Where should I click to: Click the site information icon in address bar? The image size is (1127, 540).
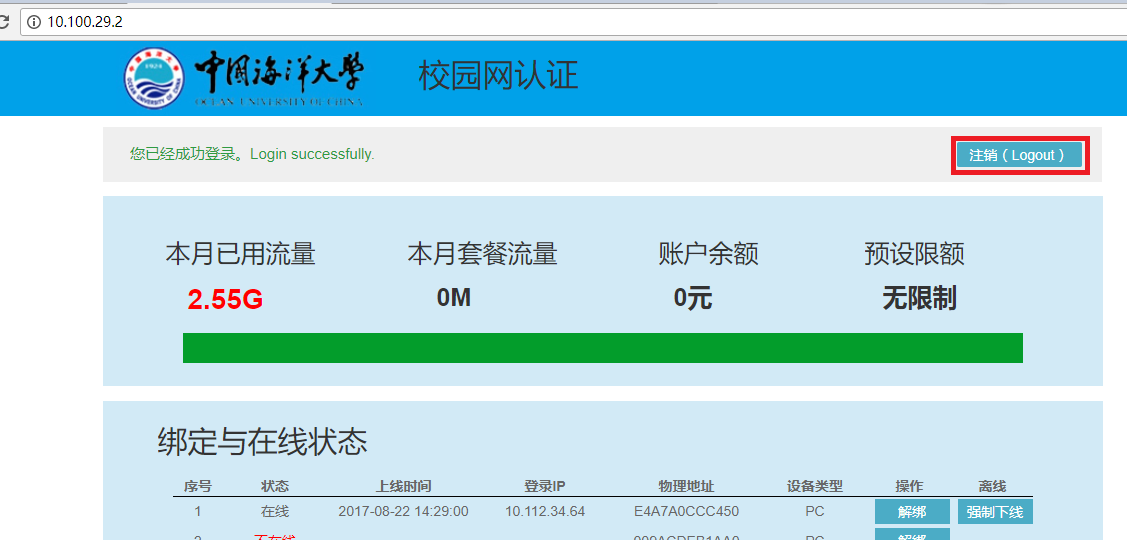point(33,21)
